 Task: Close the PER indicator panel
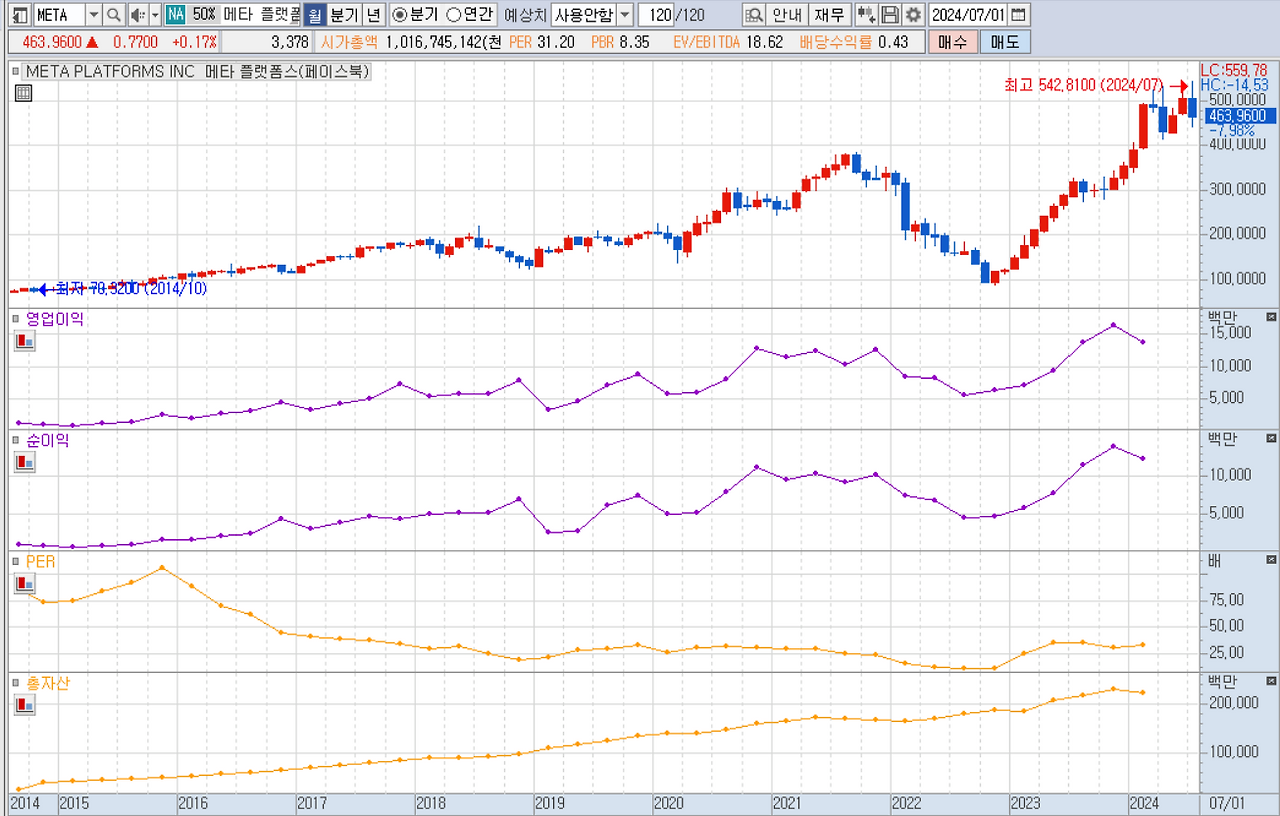click(x=1271, y=560)
